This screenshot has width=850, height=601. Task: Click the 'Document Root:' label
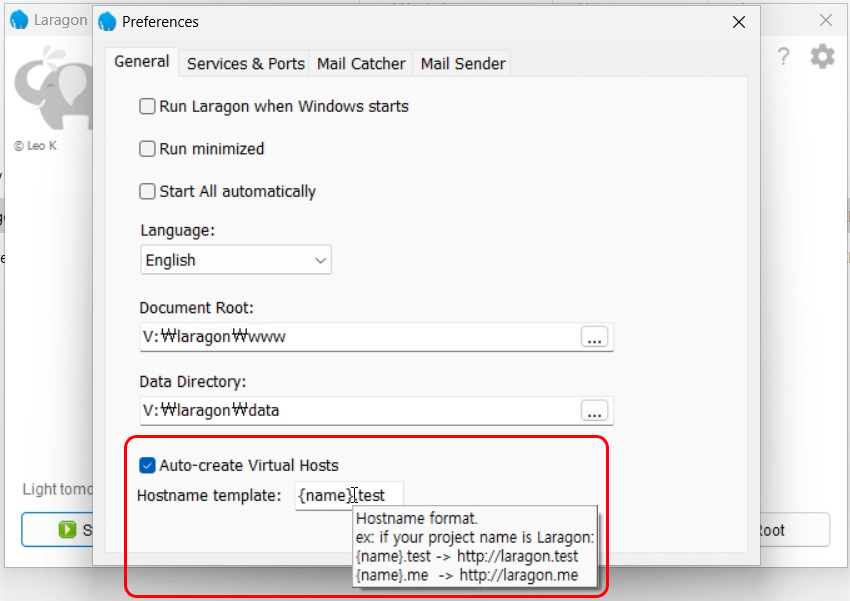[x=197, y=308]
